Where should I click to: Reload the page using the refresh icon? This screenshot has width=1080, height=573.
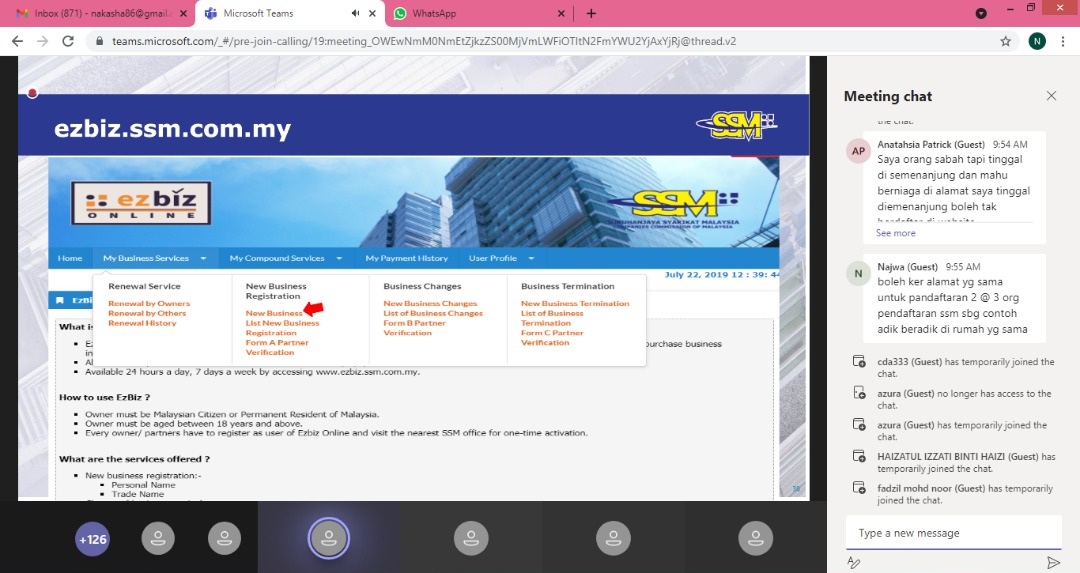68,41
